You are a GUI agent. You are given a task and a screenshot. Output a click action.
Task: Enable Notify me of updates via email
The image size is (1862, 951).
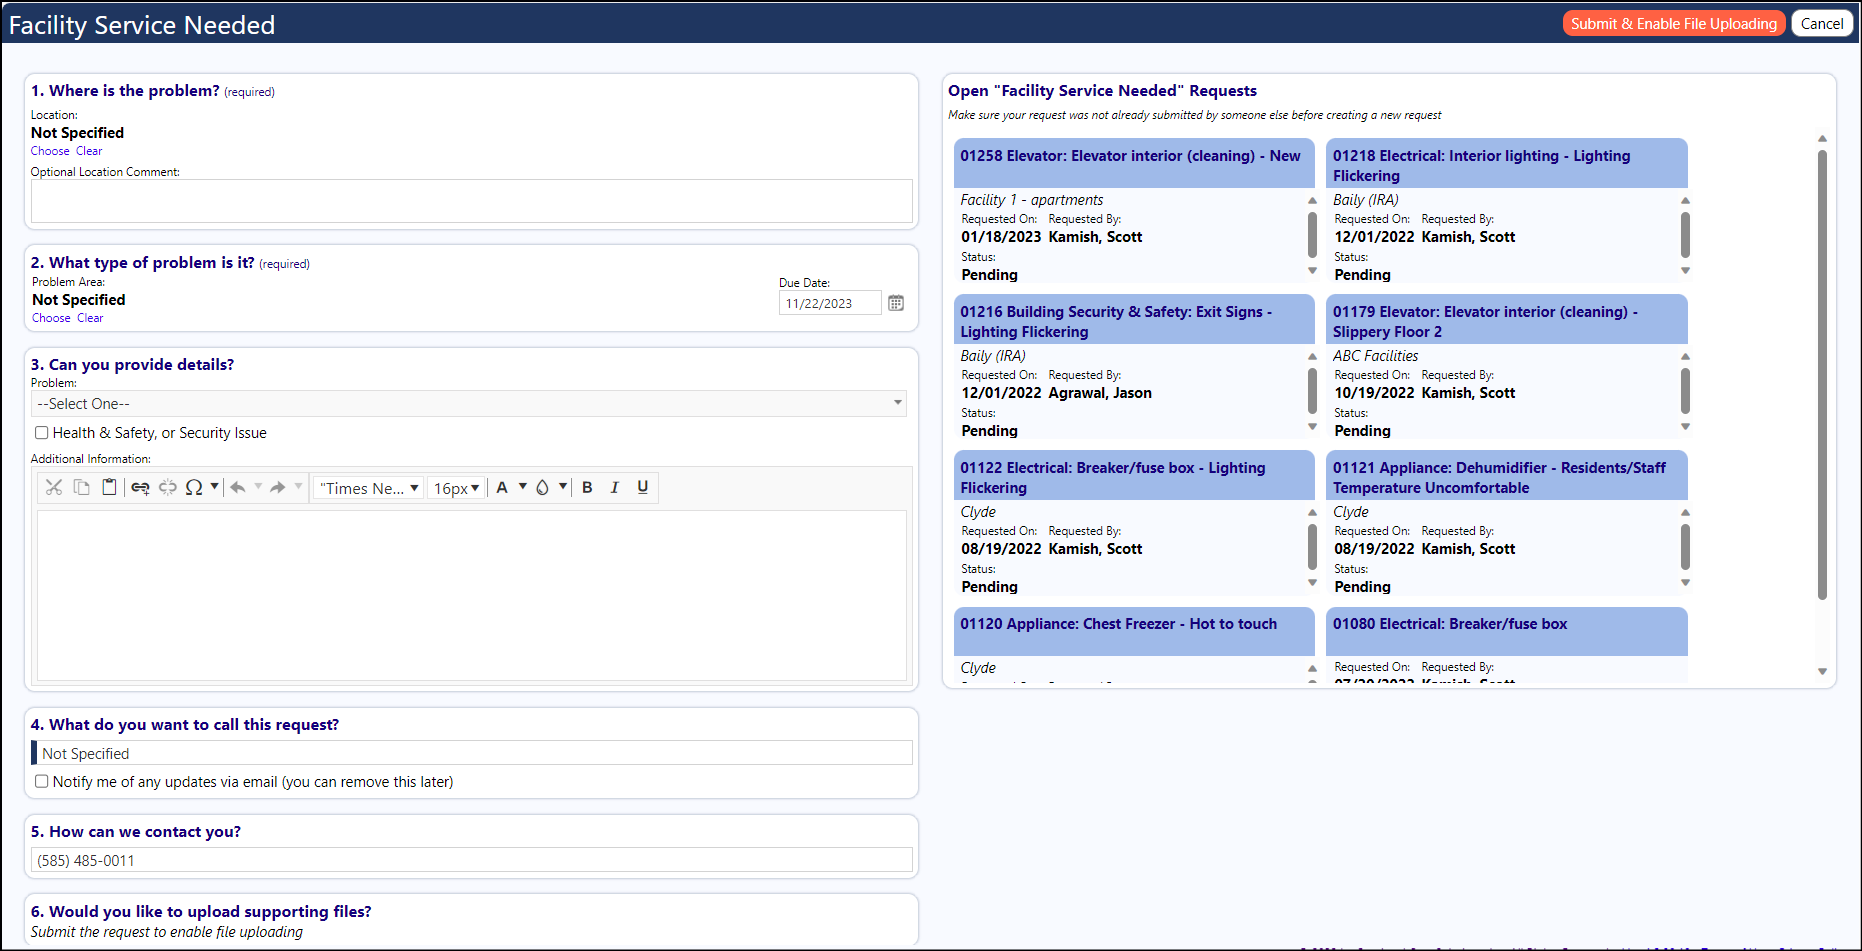point(42,782)
